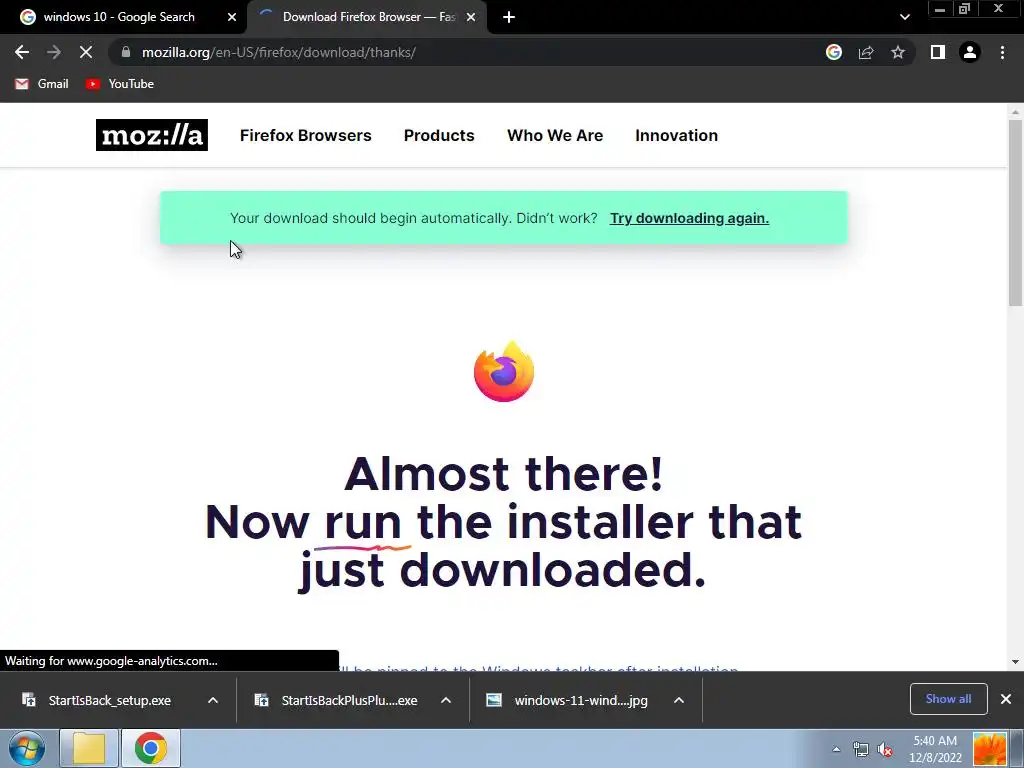Show hidden tray icons
The height and width of the screenshot is (768, 1024).
coord(836,749)
